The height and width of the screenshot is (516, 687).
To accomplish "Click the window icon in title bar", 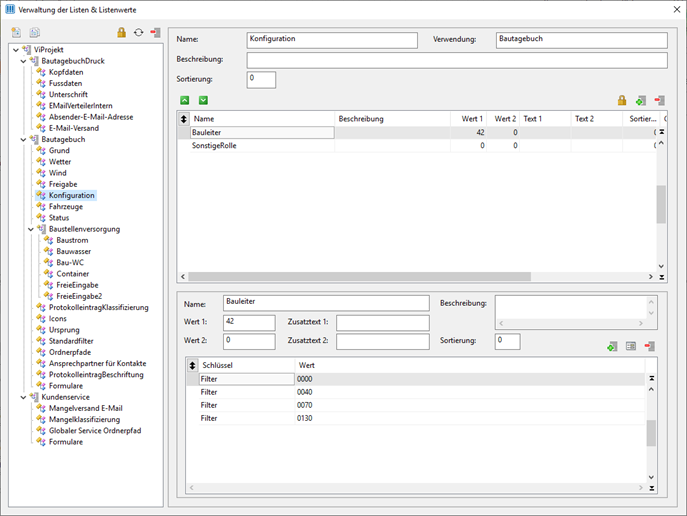I will (10, 9).
